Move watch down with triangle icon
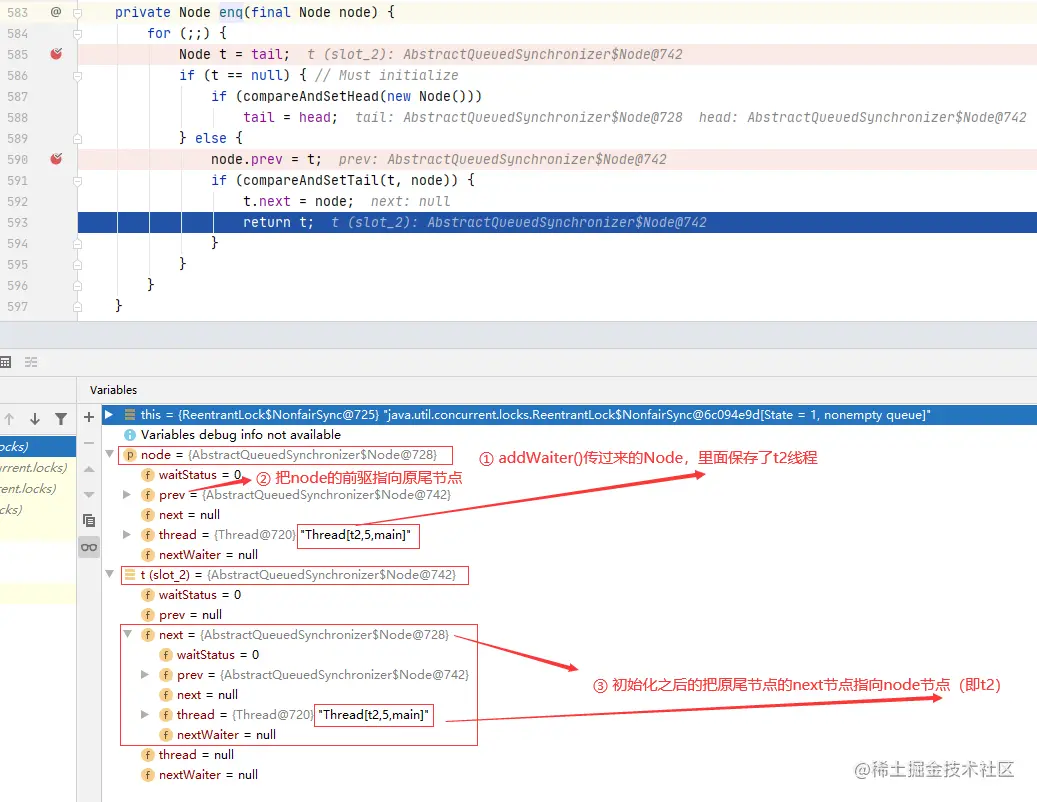The image size is (1037, 802). [x=89, y=495]
